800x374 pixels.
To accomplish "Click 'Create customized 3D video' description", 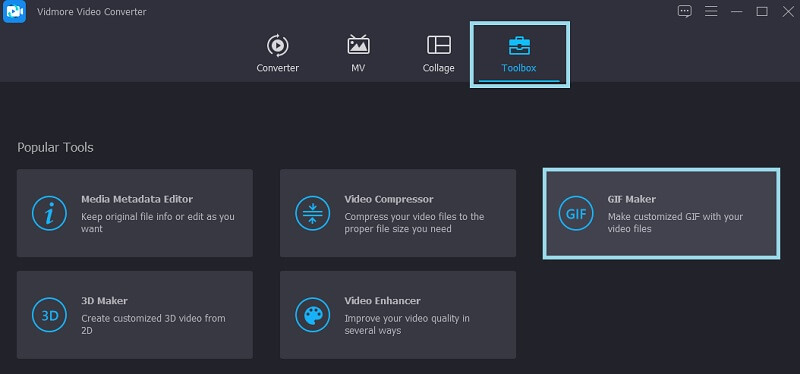I will click(153, 324).
